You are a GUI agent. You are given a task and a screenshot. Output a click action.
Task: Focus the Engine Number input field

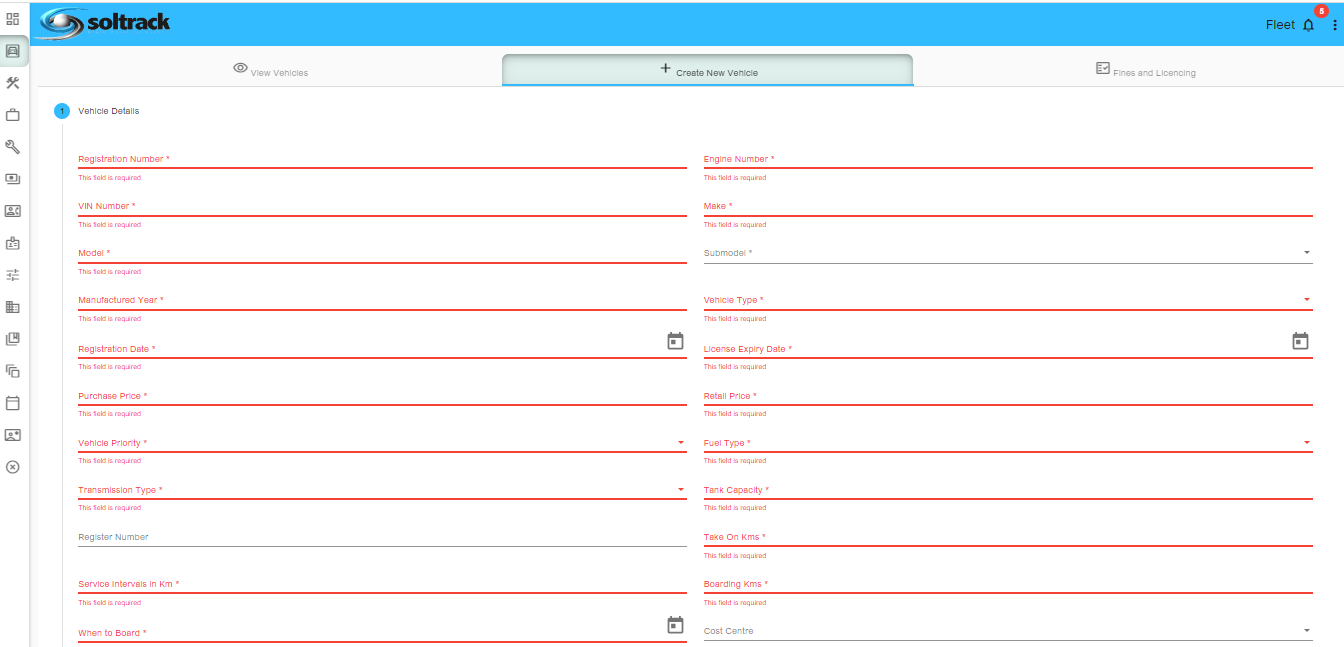tap(1007, 159)
